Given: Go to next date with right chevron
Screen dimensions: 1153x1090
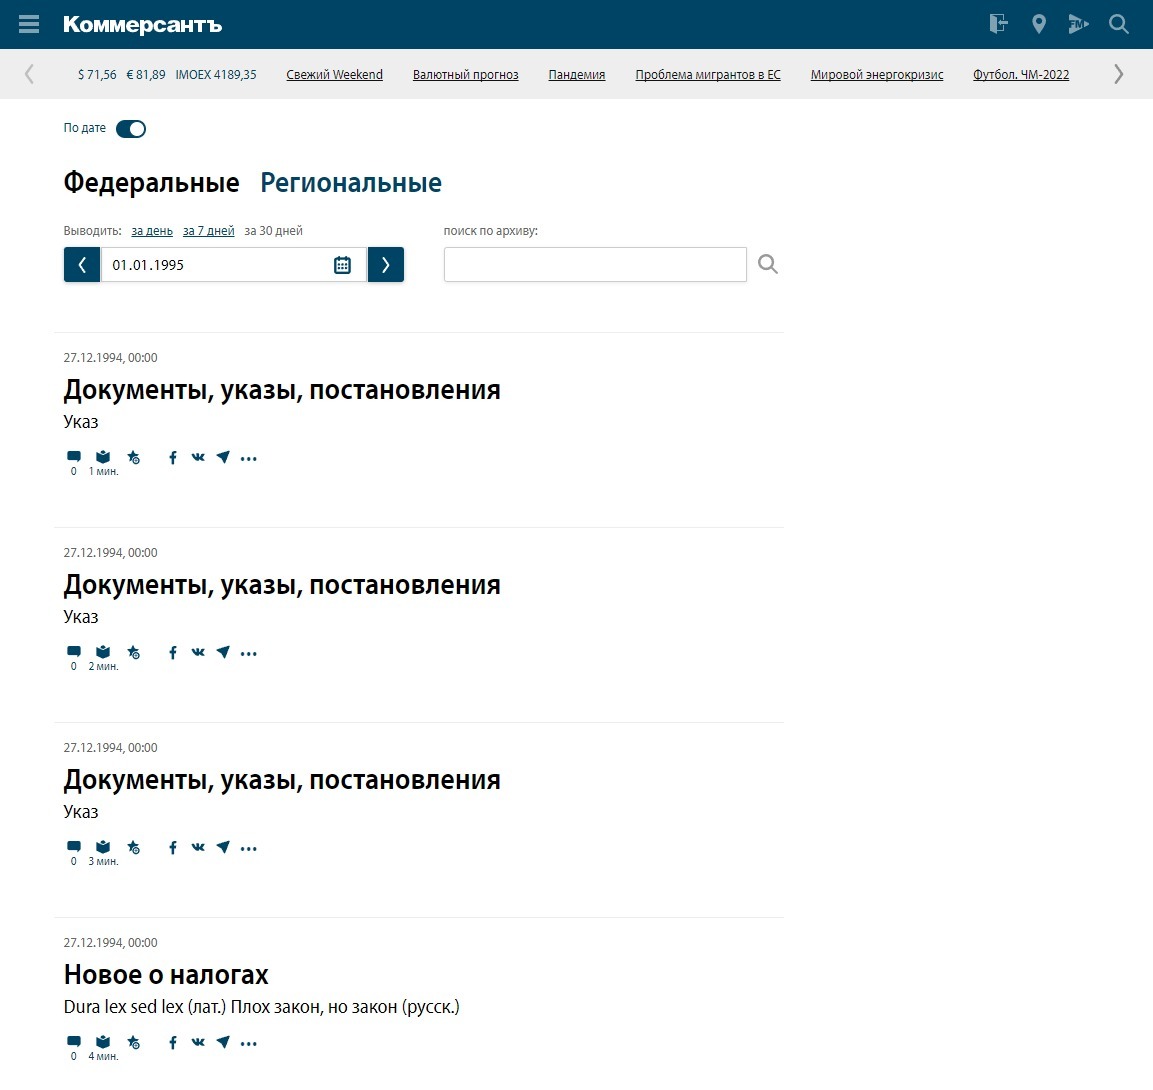Looking at the screenshot, I should click(385, 265).
